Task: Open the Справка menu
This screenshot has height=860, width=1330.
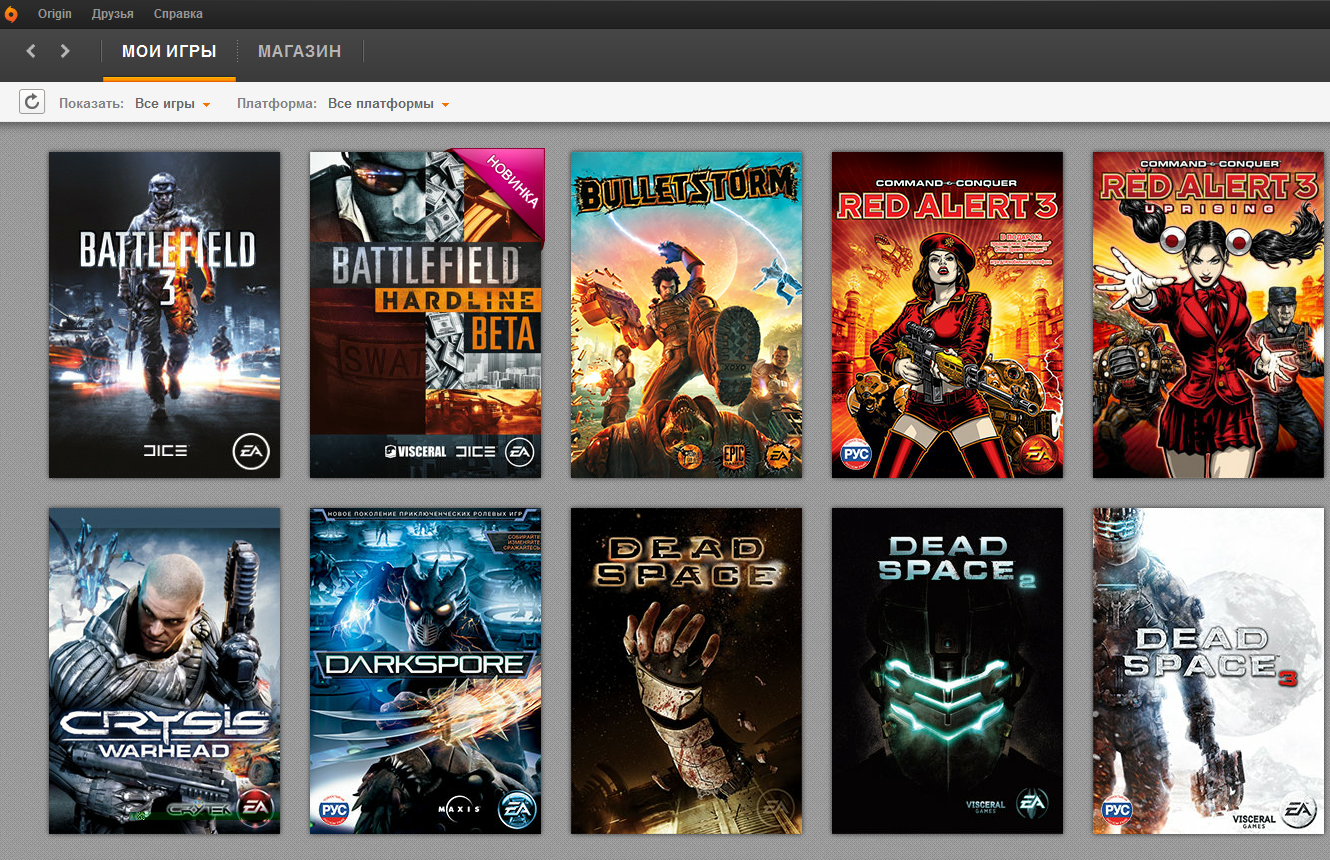Action: point(178,14)
